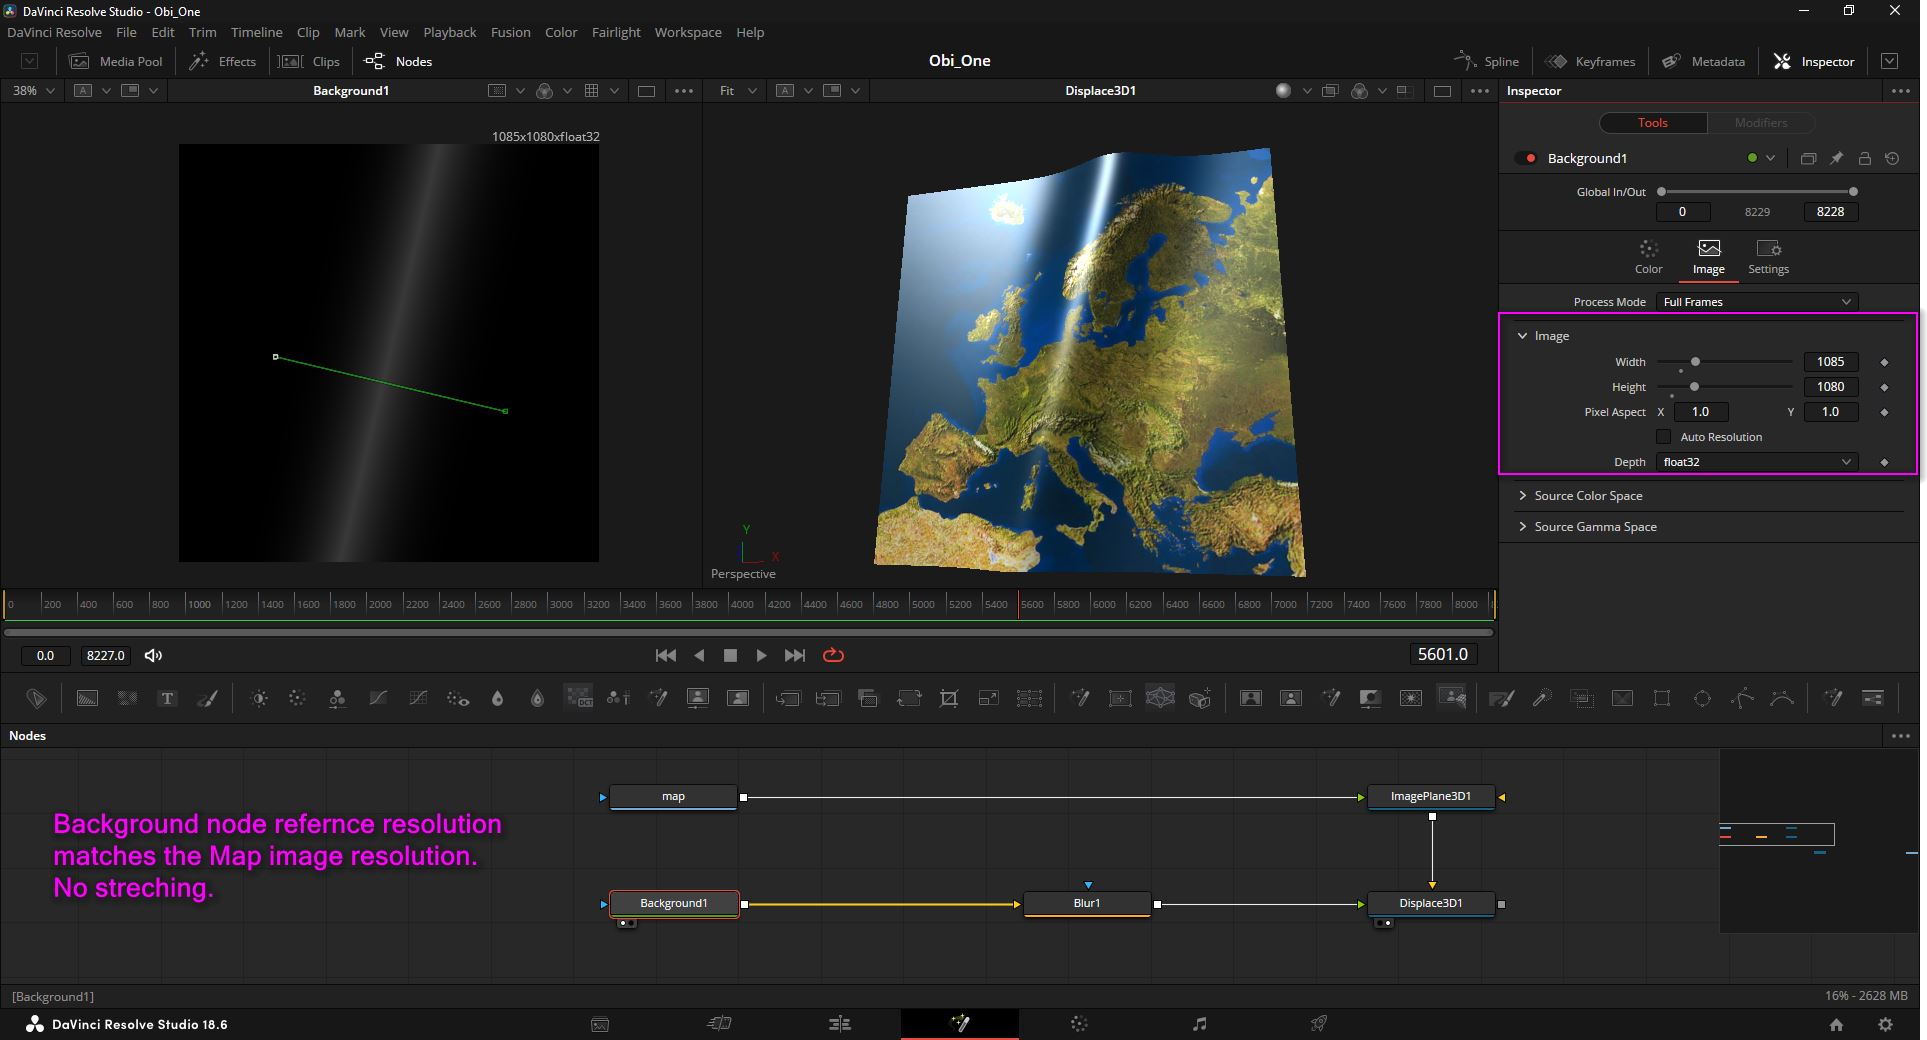Click the Pin icon for Background1 in Inspector
This screenshot has width=1927, height=1040.
point(1836,158)
